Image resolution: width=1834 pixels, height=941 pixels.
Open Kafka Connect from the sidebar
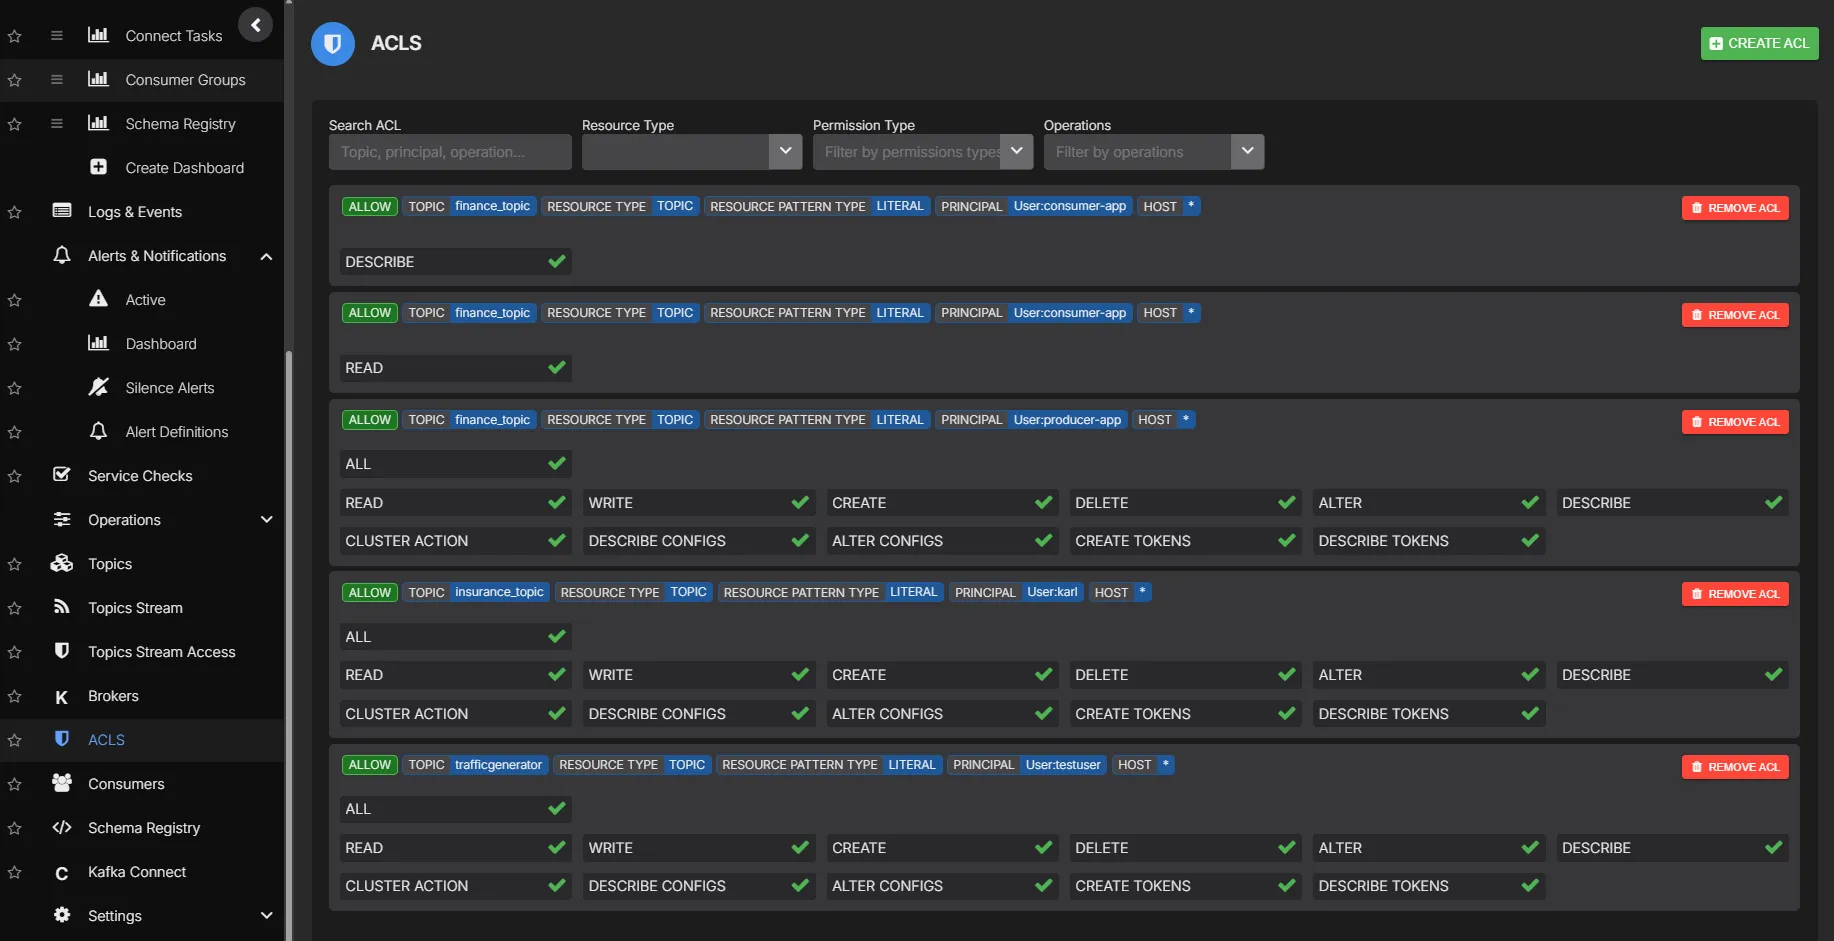(x=135, y=871)
